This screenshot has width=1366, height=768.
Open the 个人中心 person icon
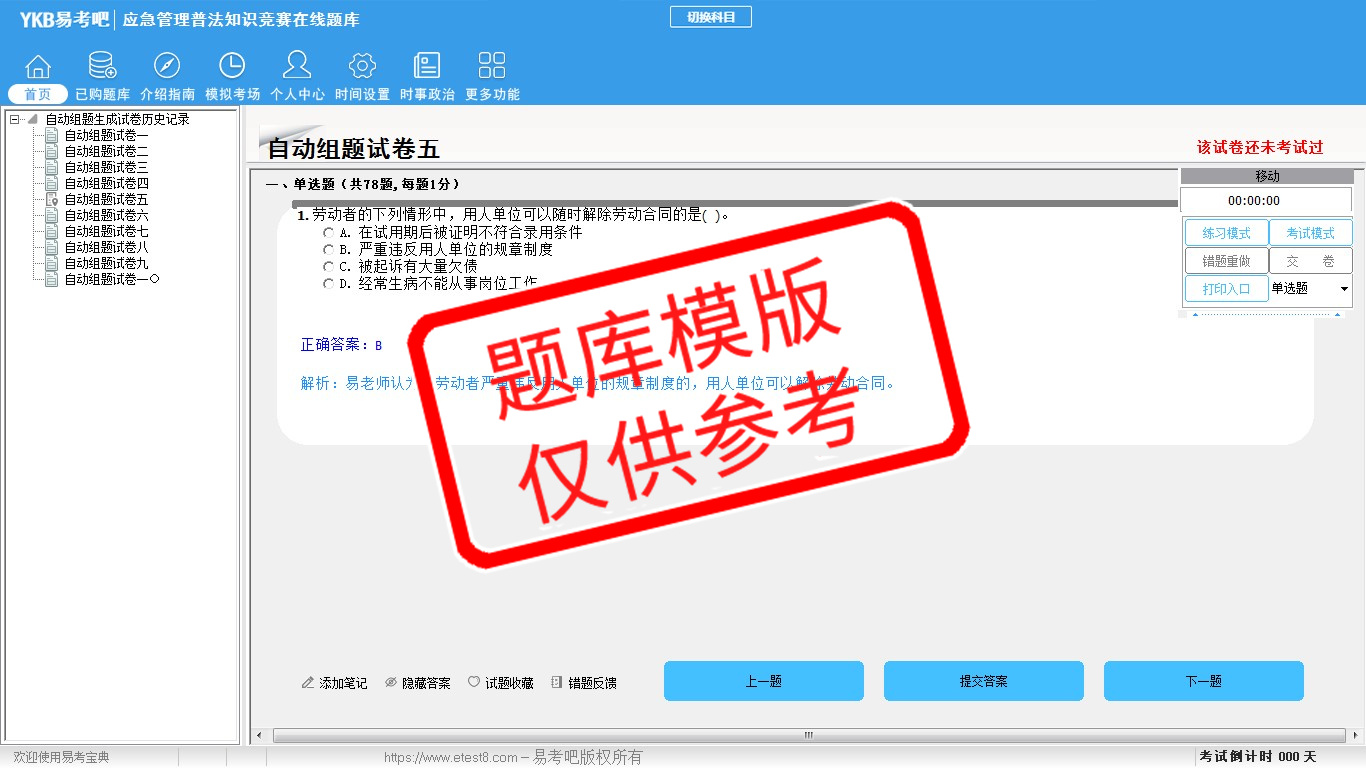[x=297, y=66]
